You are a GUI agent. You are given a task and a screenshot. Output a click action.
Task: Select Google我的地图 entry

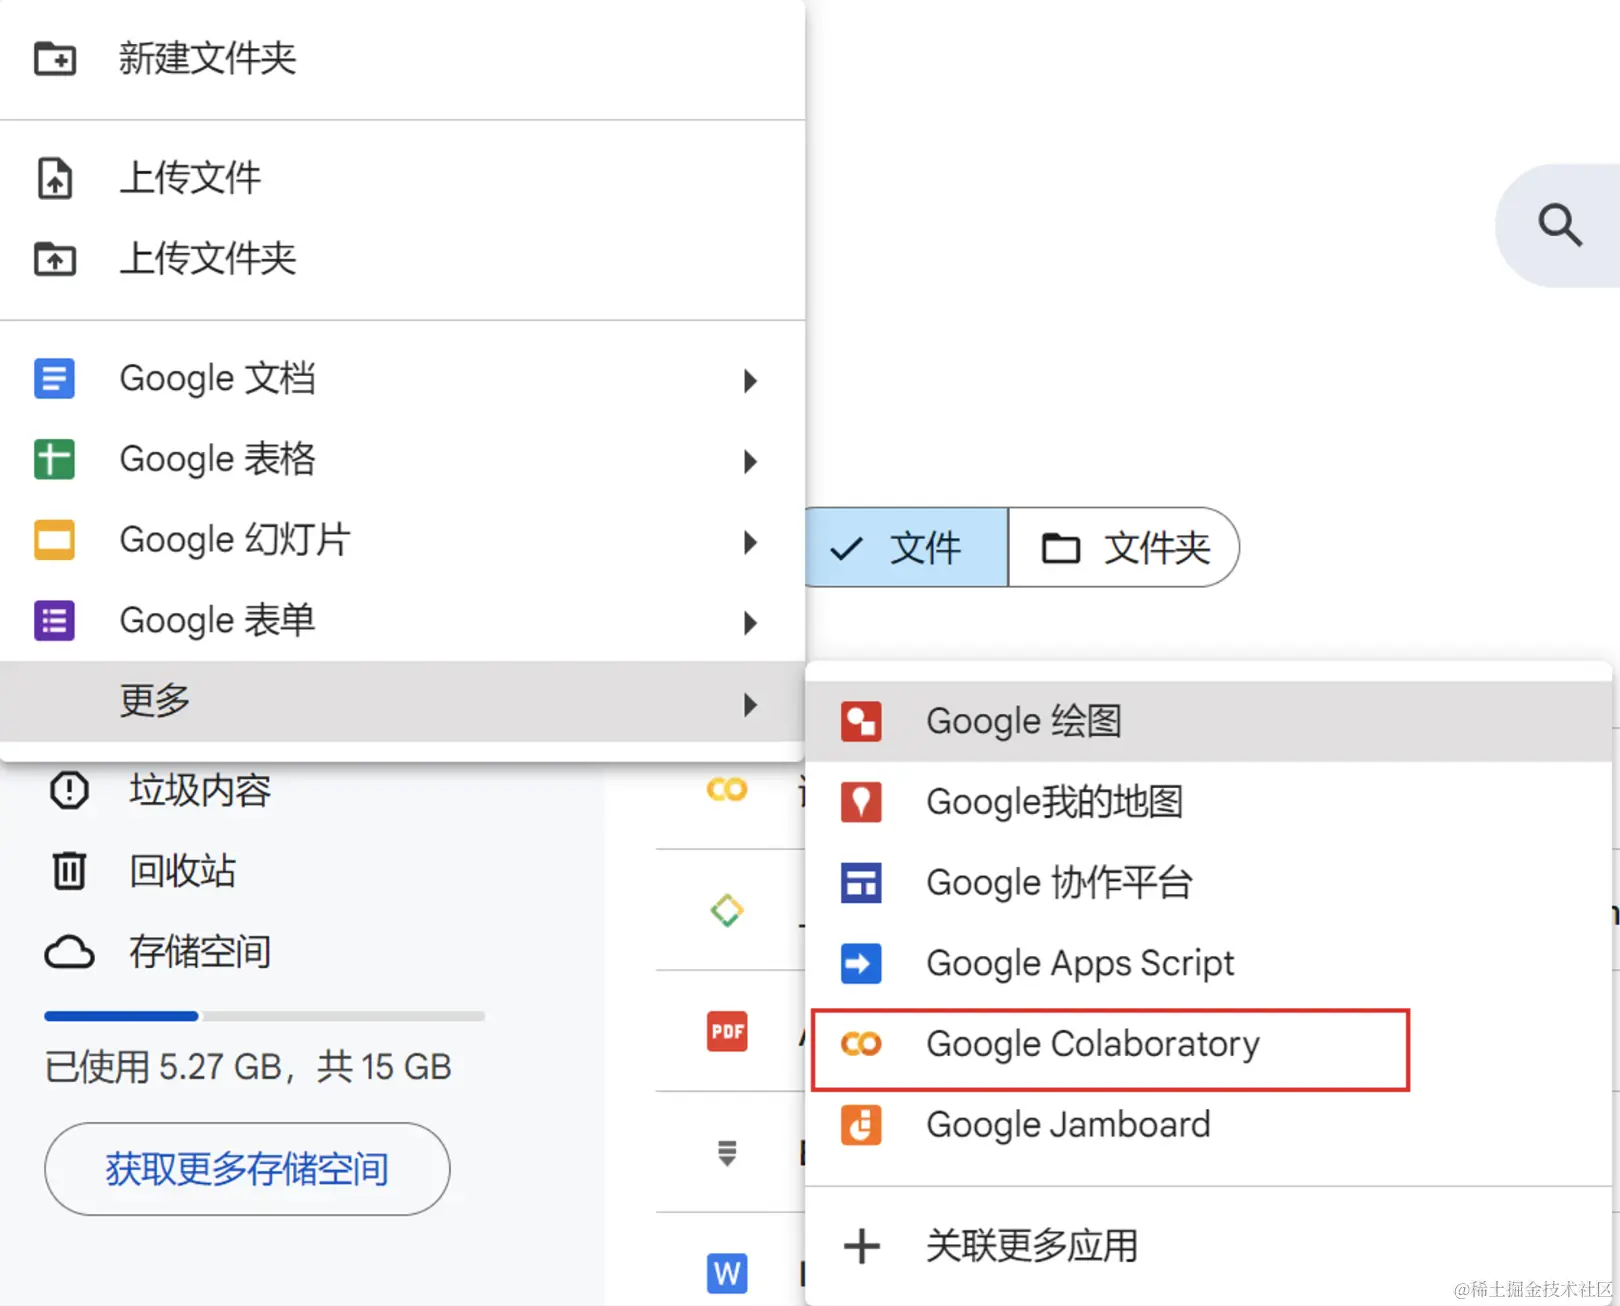(1209, 802)
